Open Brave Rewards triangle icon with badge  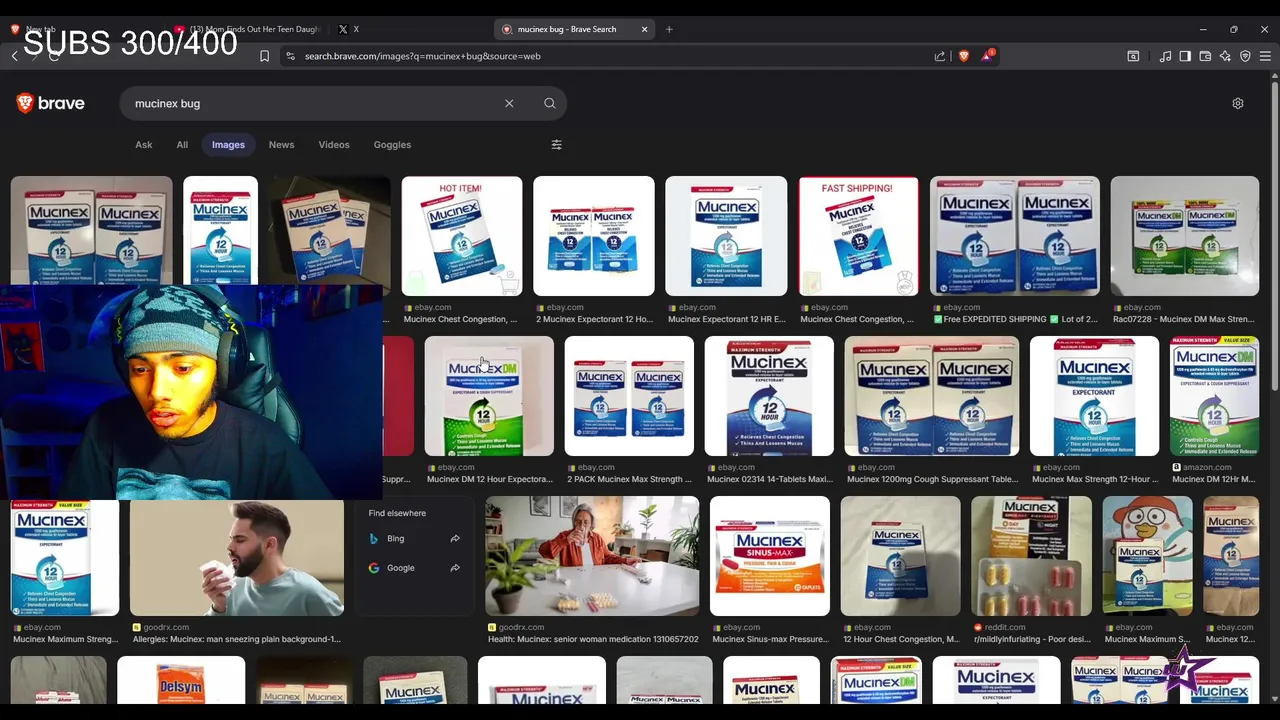987,56
